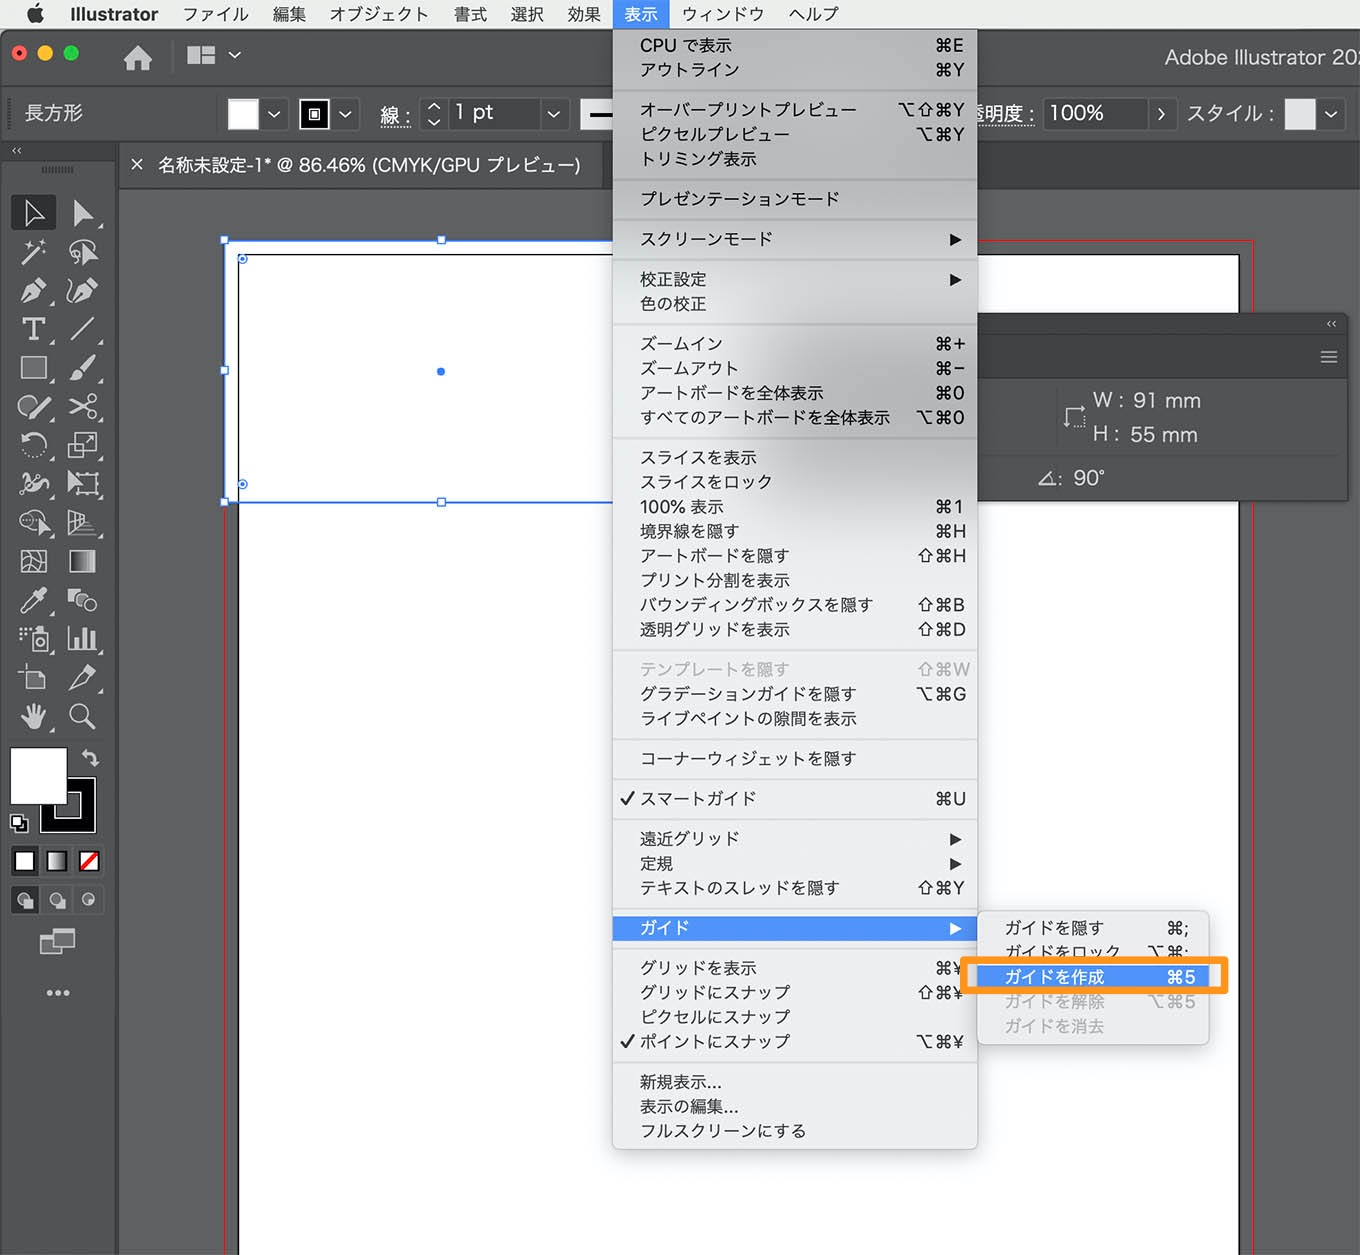The image size is (1360, 1255).
Task: Select the Shaper tool
Action: coord(34,407)
